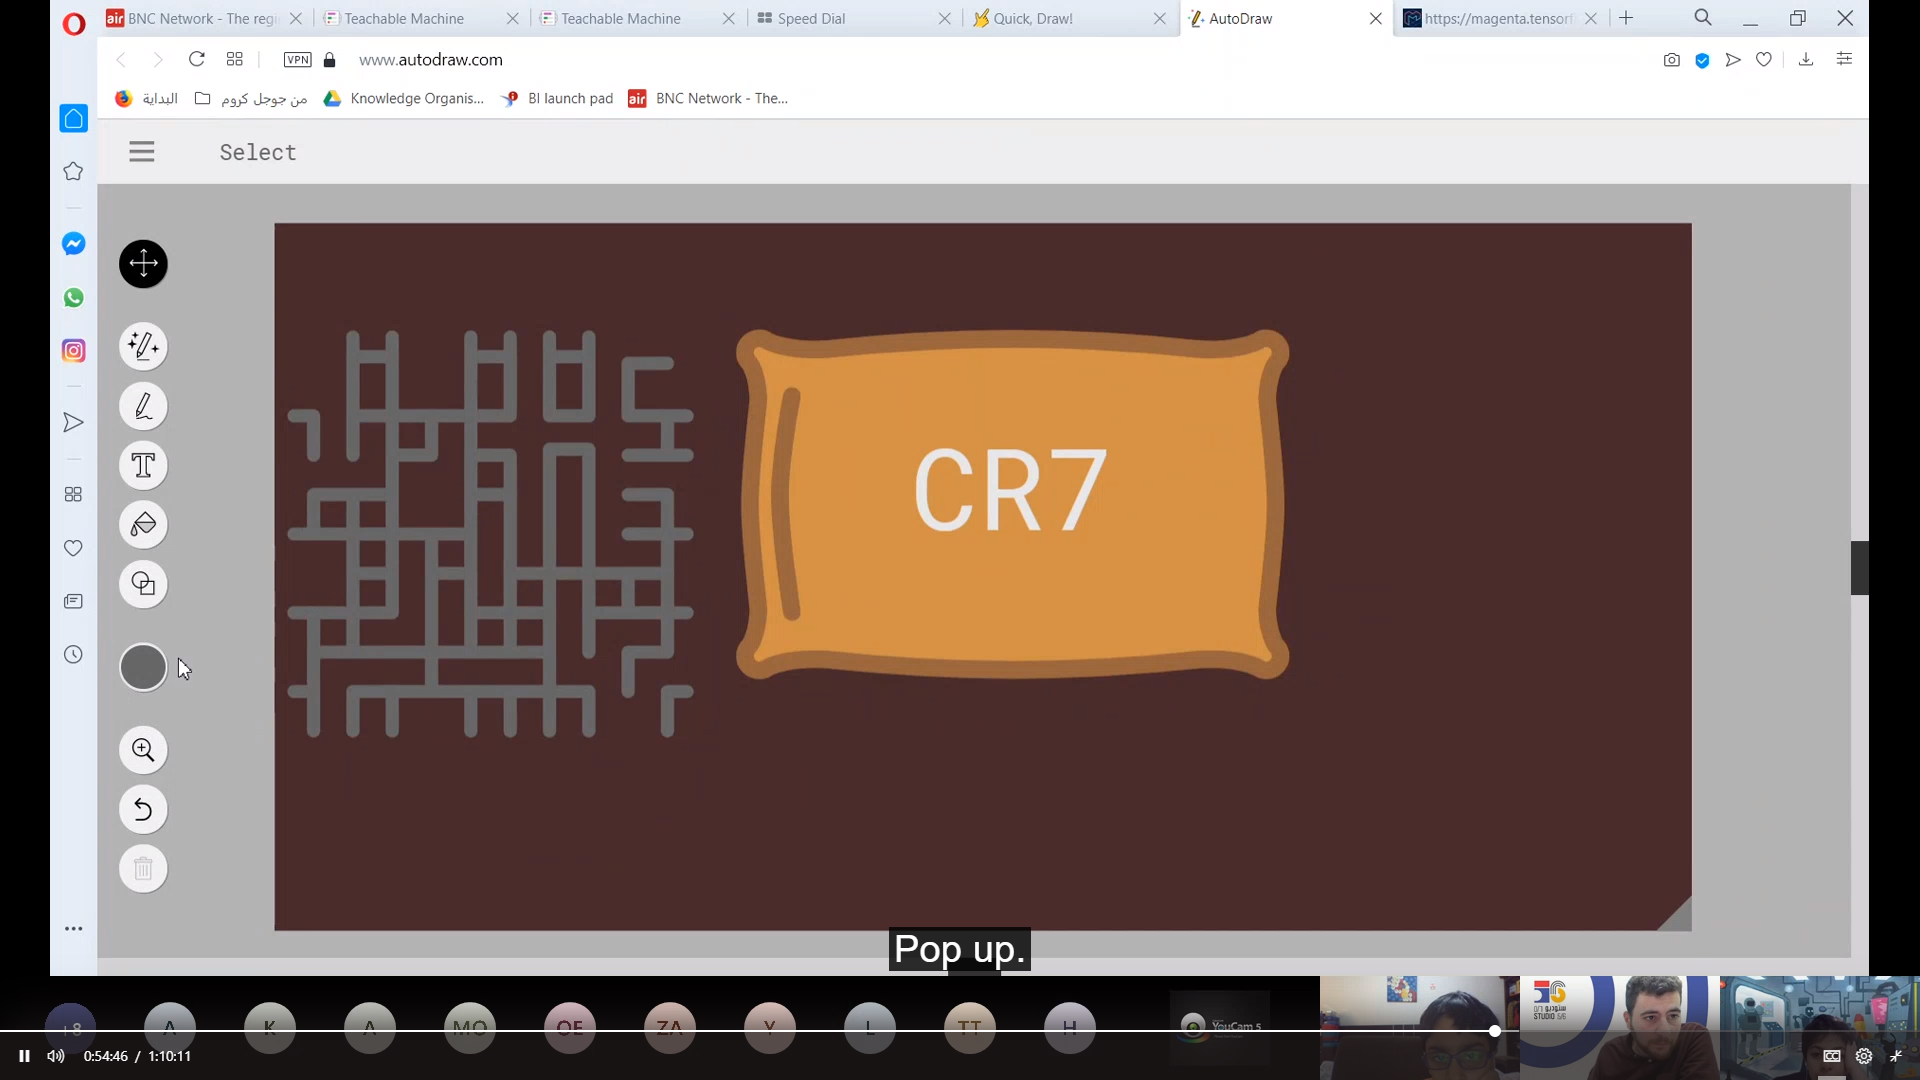1920x1080 pixels.
Task: Open My Flow arrow in sidebar
Action: [x=73, y=423]
